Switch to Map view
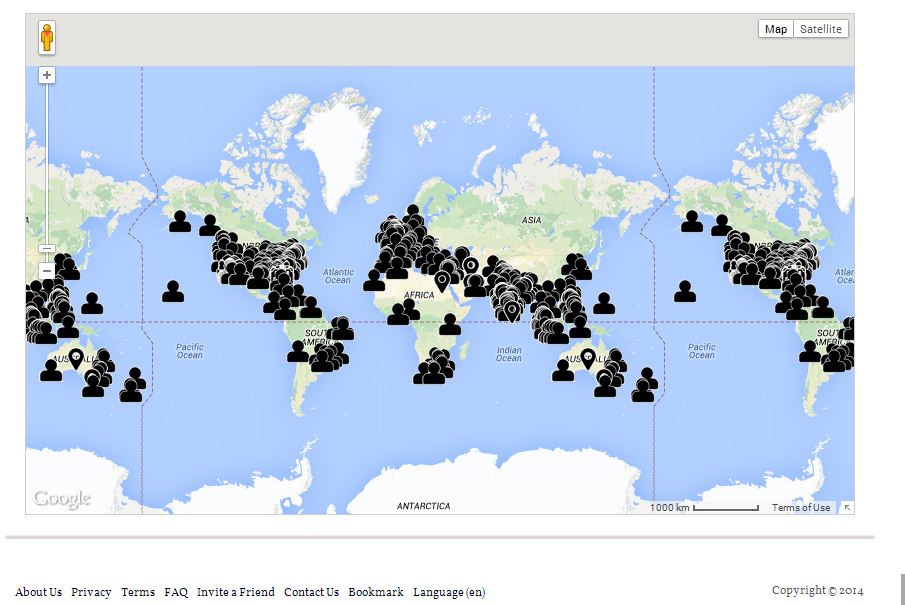The image size is (905, 605). tap(775, 29)
